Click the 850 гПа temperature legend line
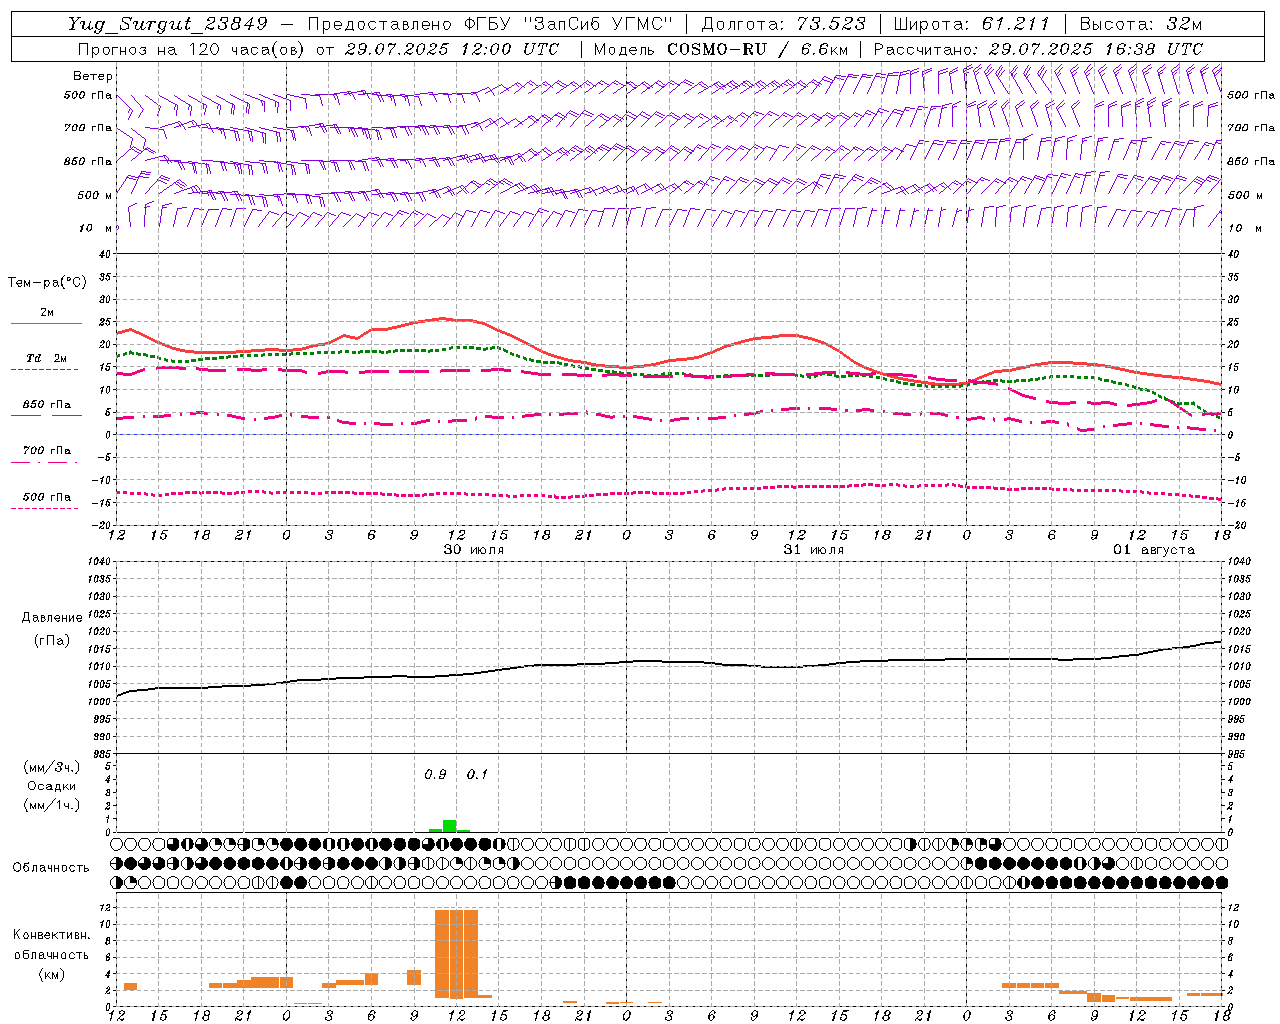1280x1024 pixels. click(47, 414)
